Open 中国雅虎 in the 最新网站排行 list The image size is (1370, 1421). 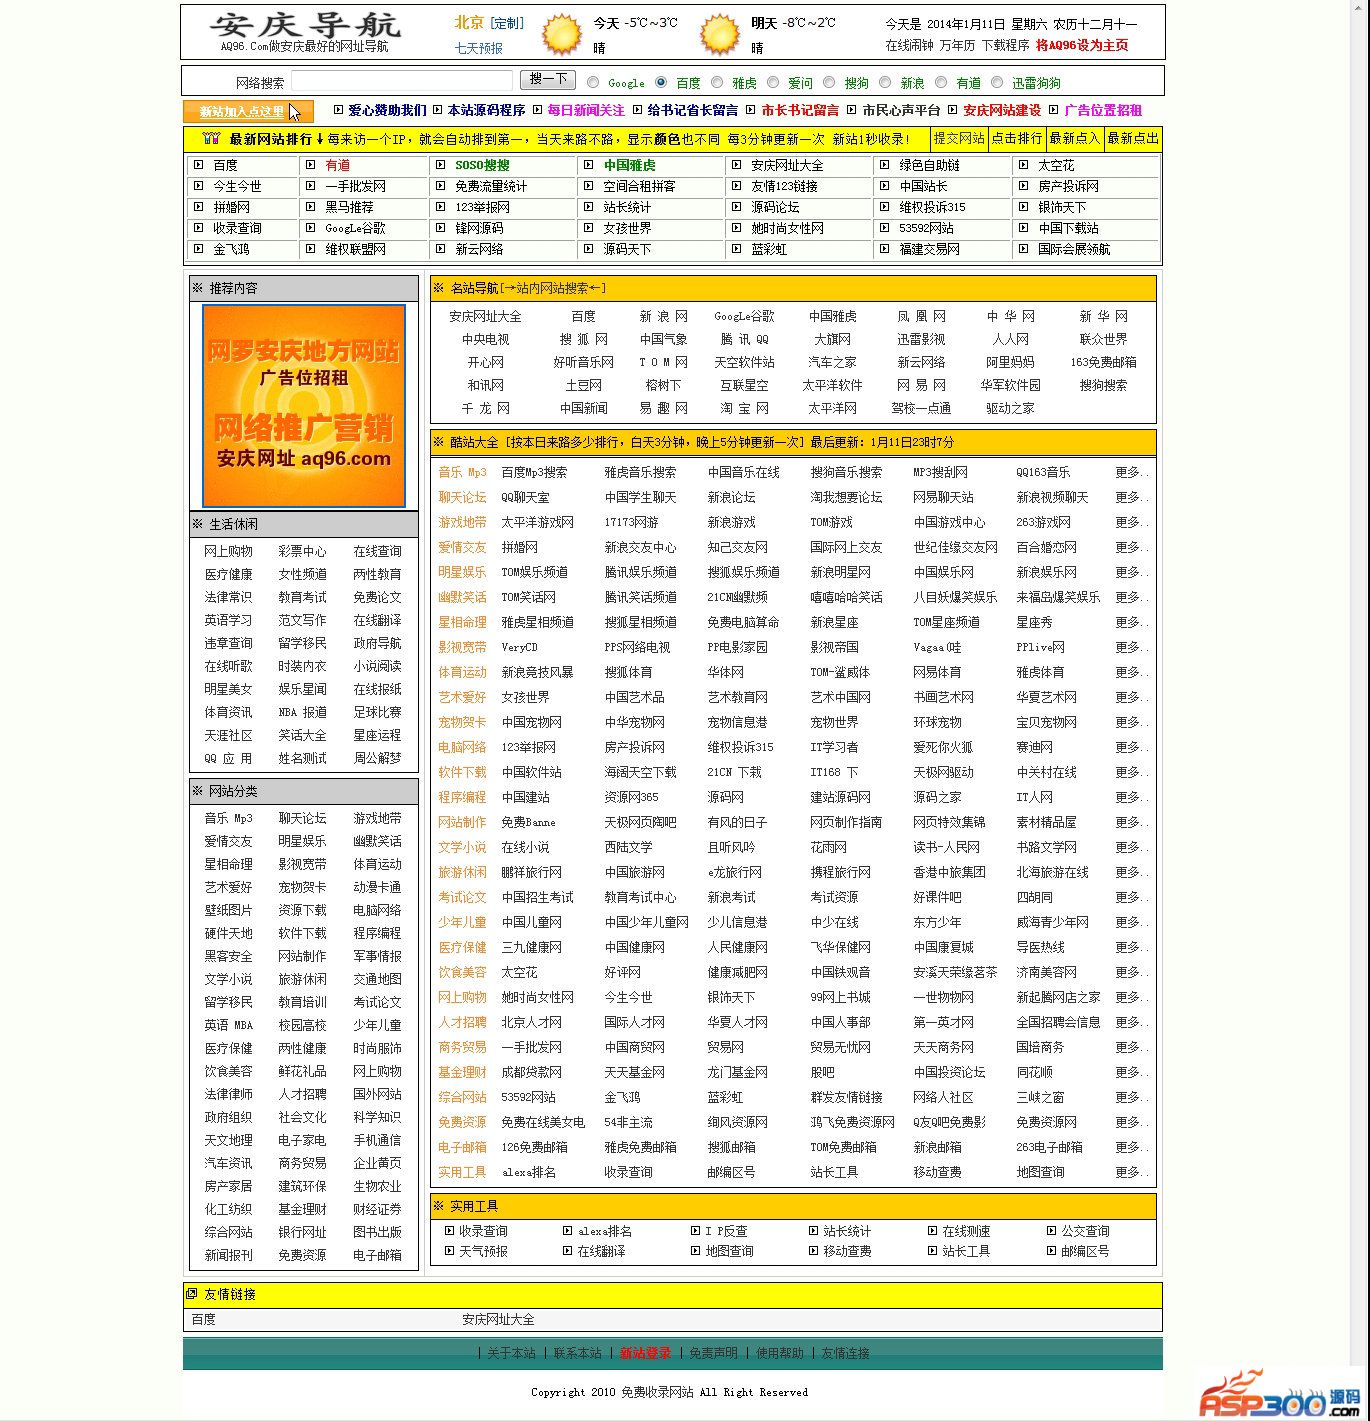pos(629,165)
